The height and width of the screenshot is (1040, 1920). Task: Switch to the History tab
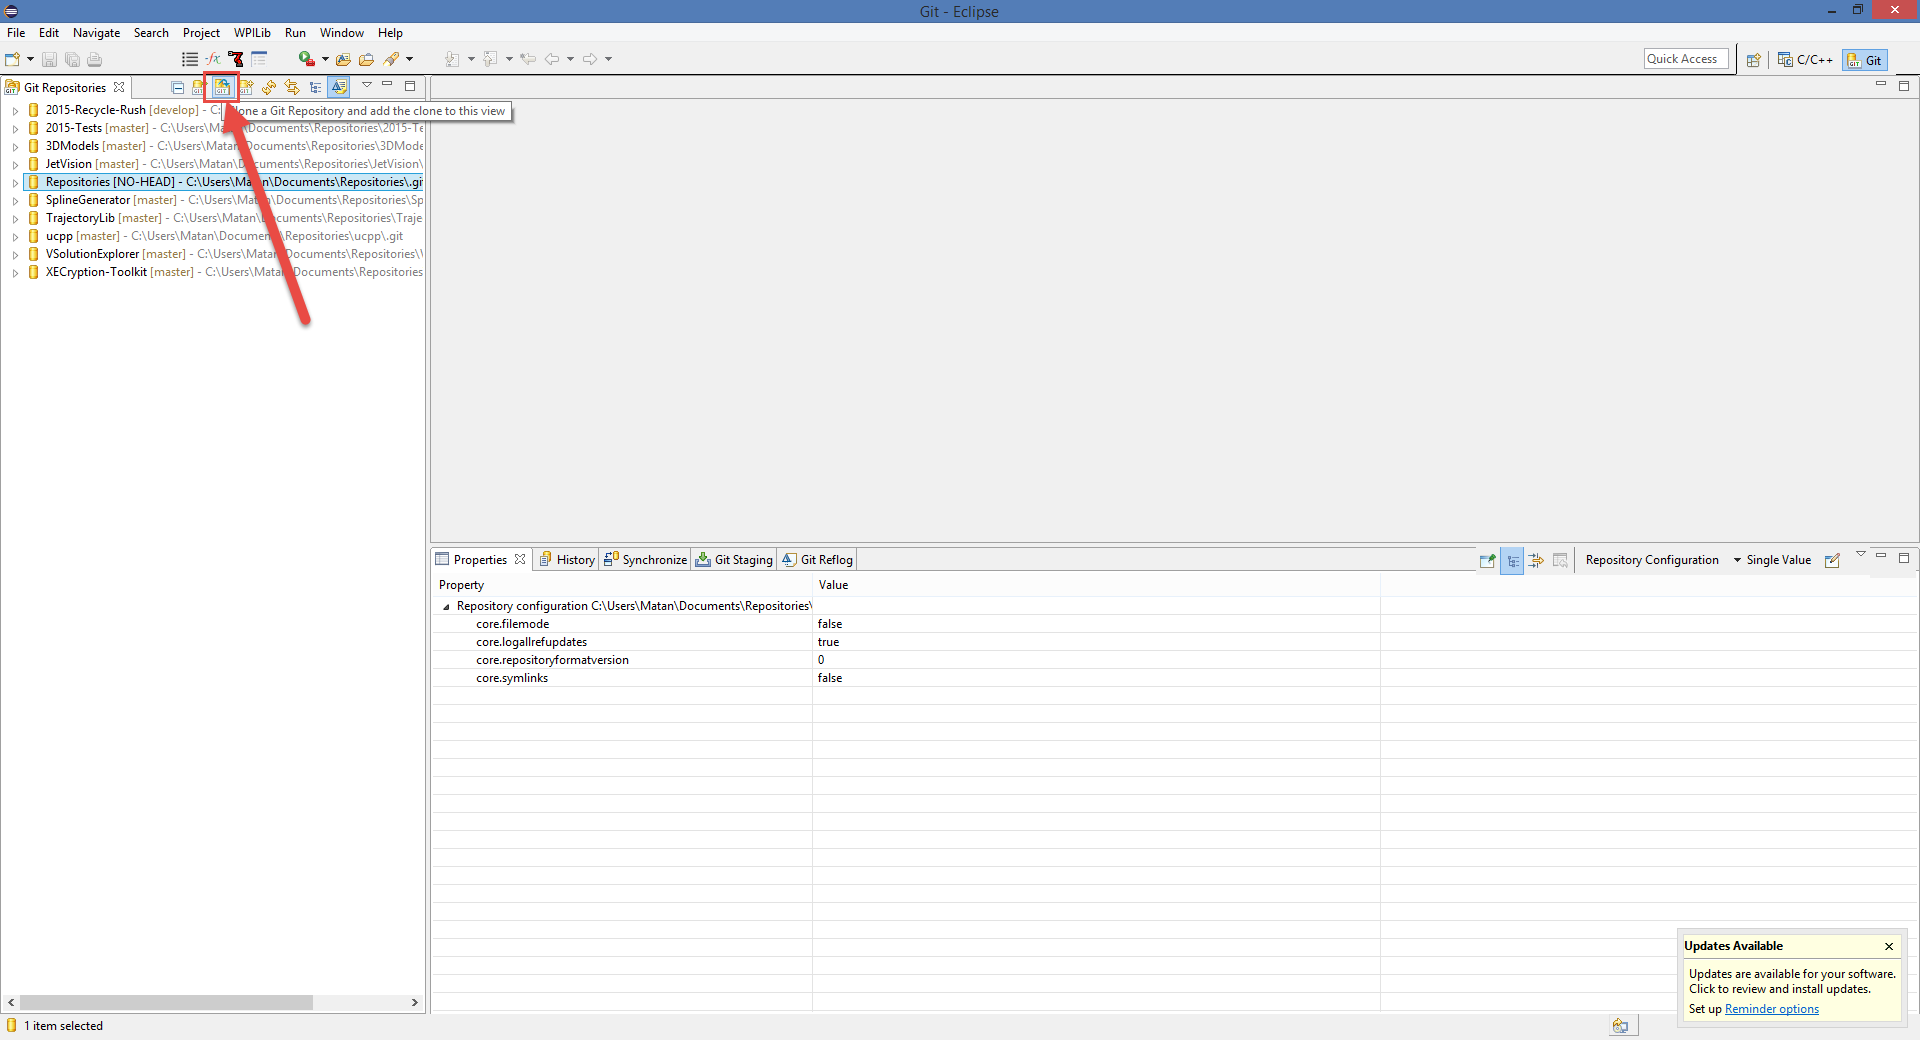click(x=567, y=560)
